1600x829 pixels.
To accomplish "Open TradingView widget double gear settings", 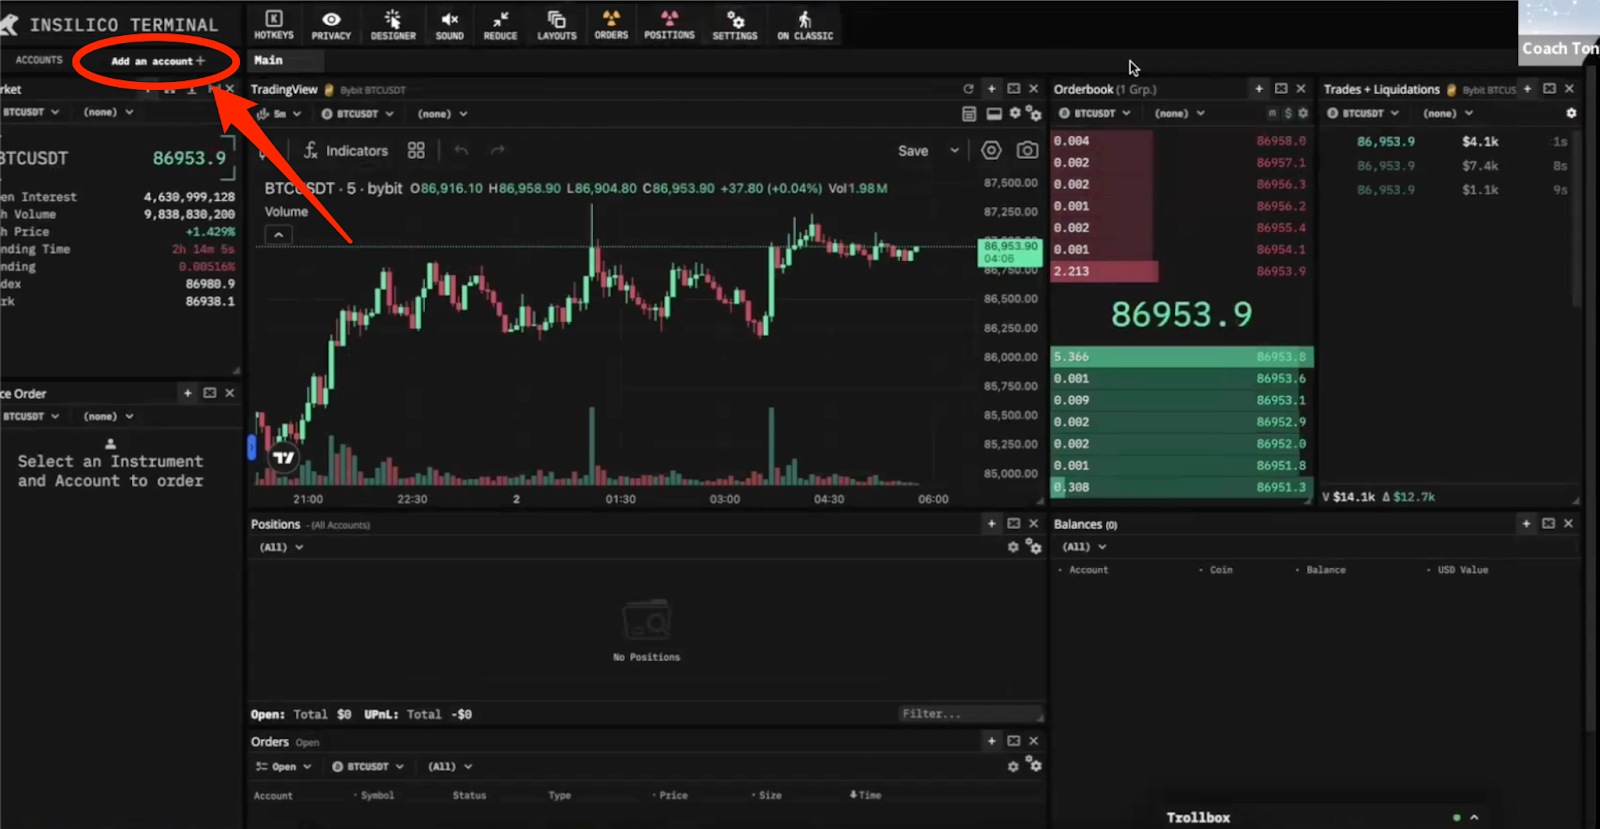I will coord(1034,114).
